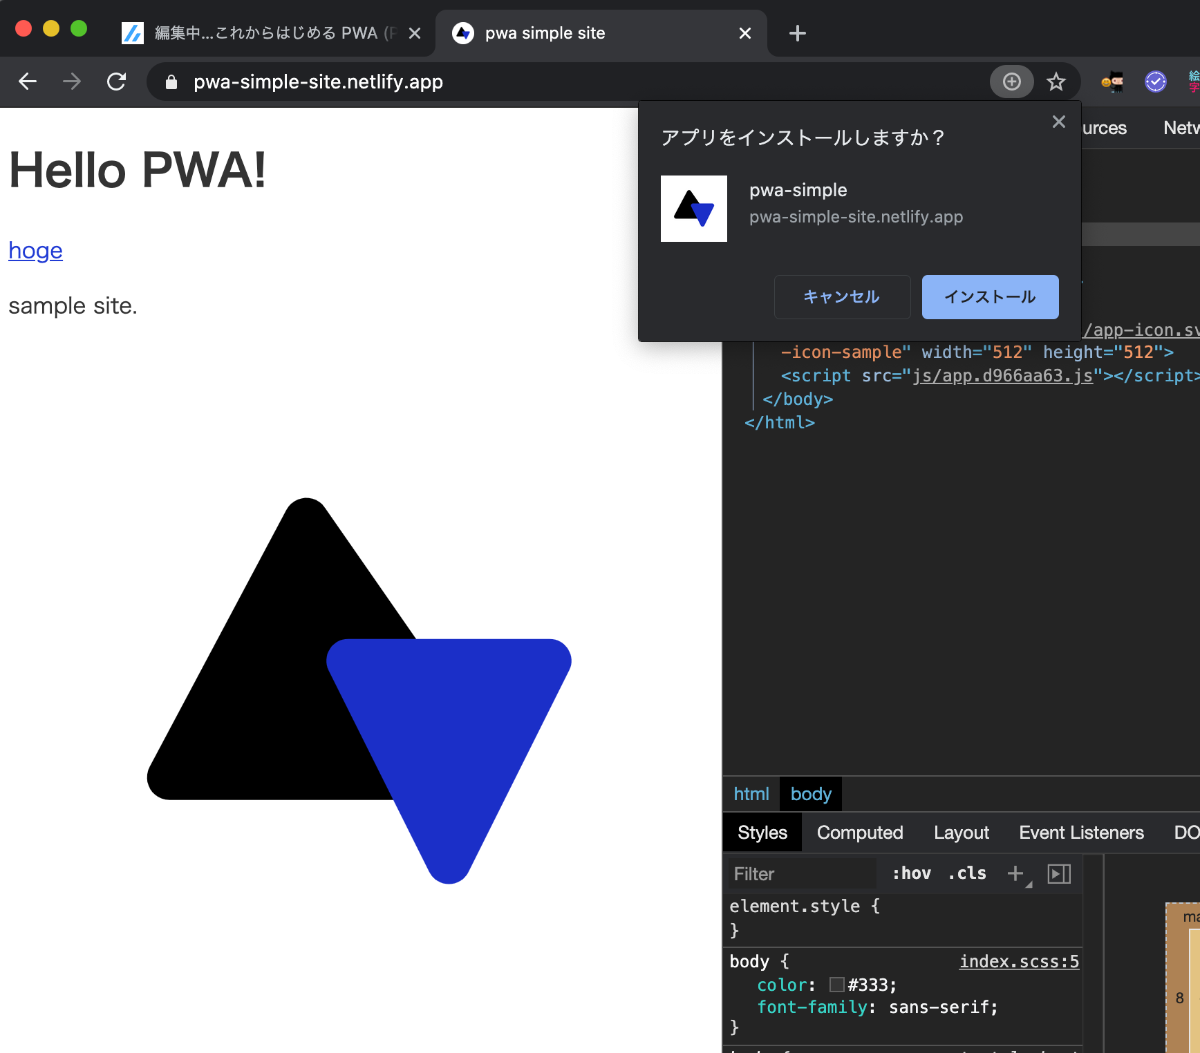Click the large triangle logo image
1200x1053 pixels.
pos(360,692)
